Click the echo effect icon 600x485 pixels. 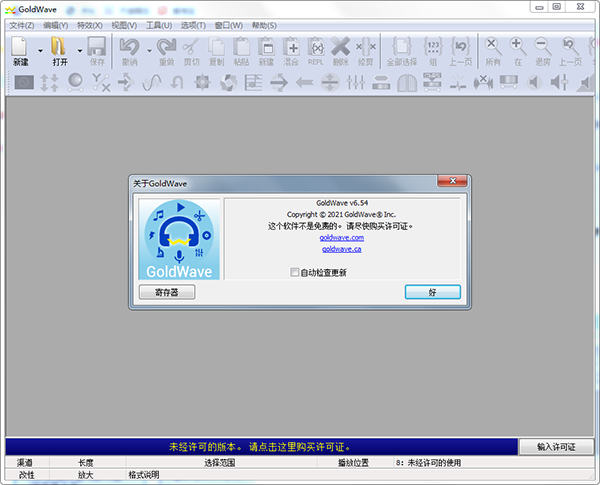126,82
